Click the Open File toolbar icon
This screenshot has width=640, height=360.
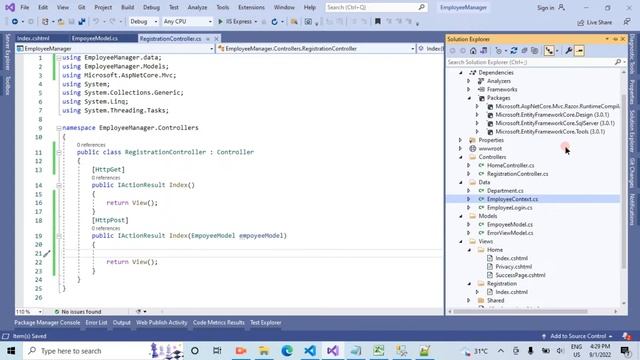61,22
